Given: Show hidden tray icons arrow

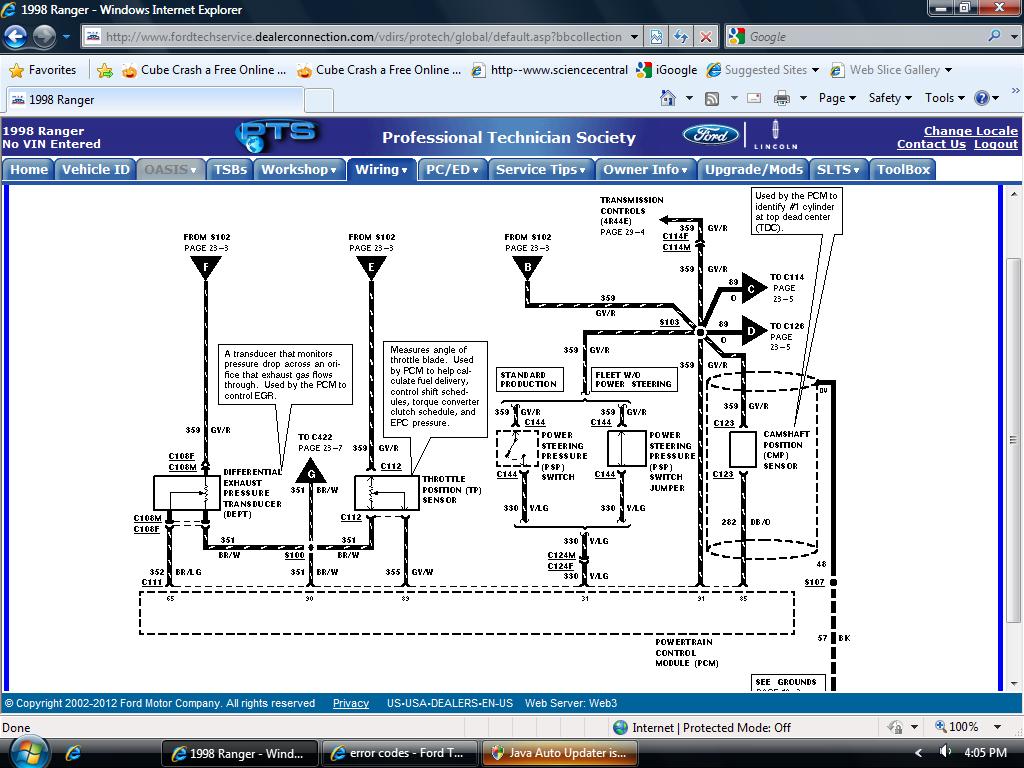Looking at the screenshot, I should tap(918, 752).
